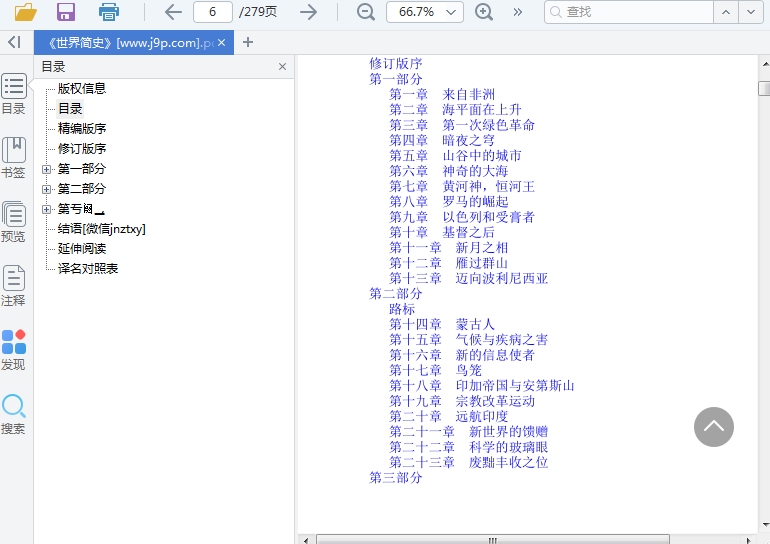This screenshot has width=770, height=544.
Task: Click the horizontal scrollbar thumb
Action: pos(493,540)
